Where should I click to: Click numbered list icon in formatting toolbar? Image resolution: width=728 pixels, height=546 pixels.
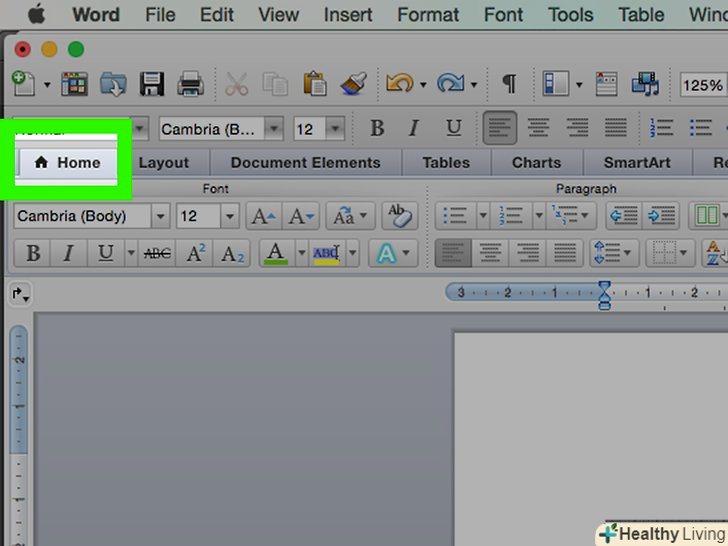click(x=661, y=128)
